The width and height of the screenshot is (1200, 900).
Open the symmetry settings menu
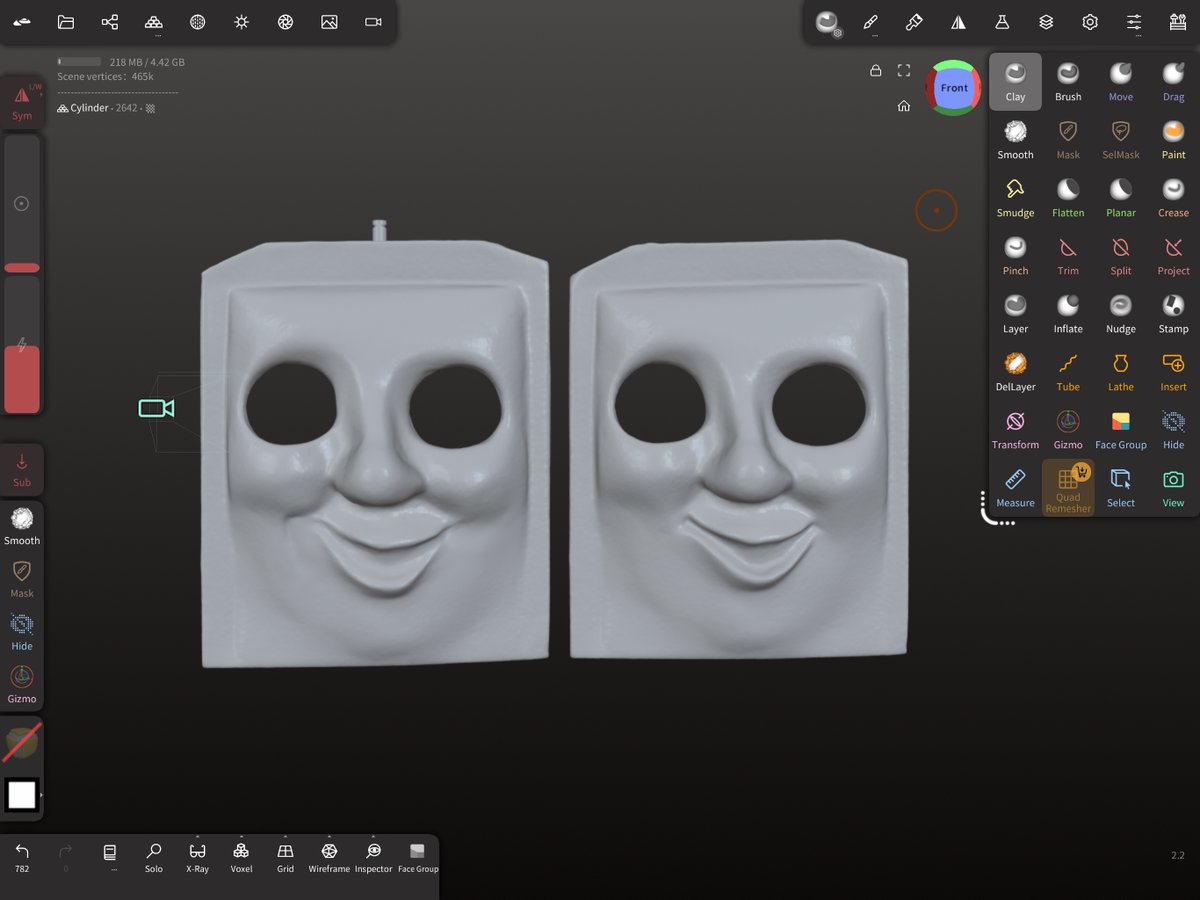958,22
